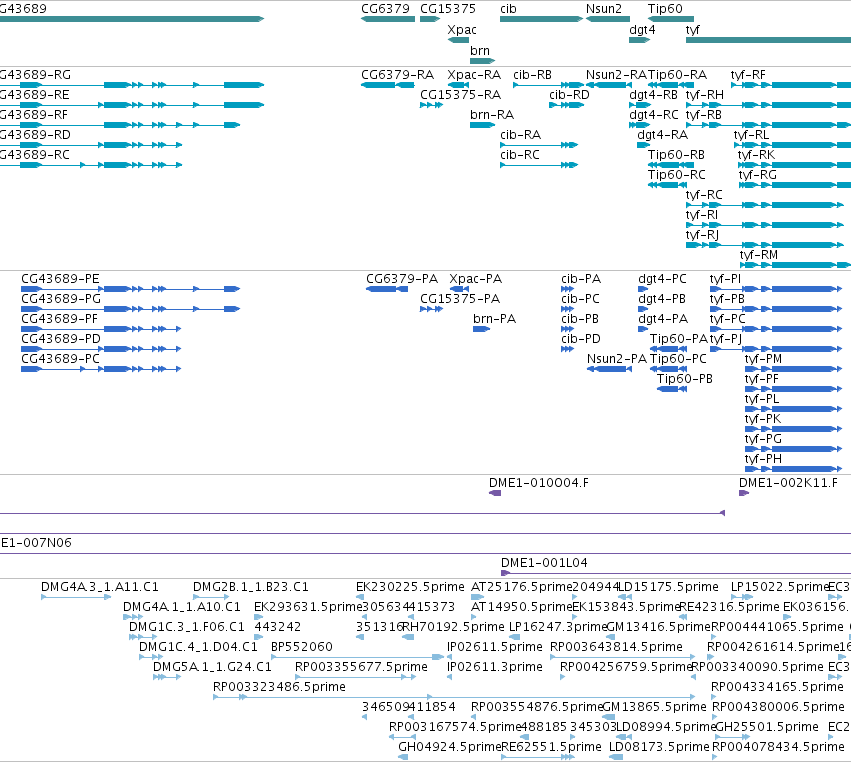Click the cib gene name

(508, 9)
